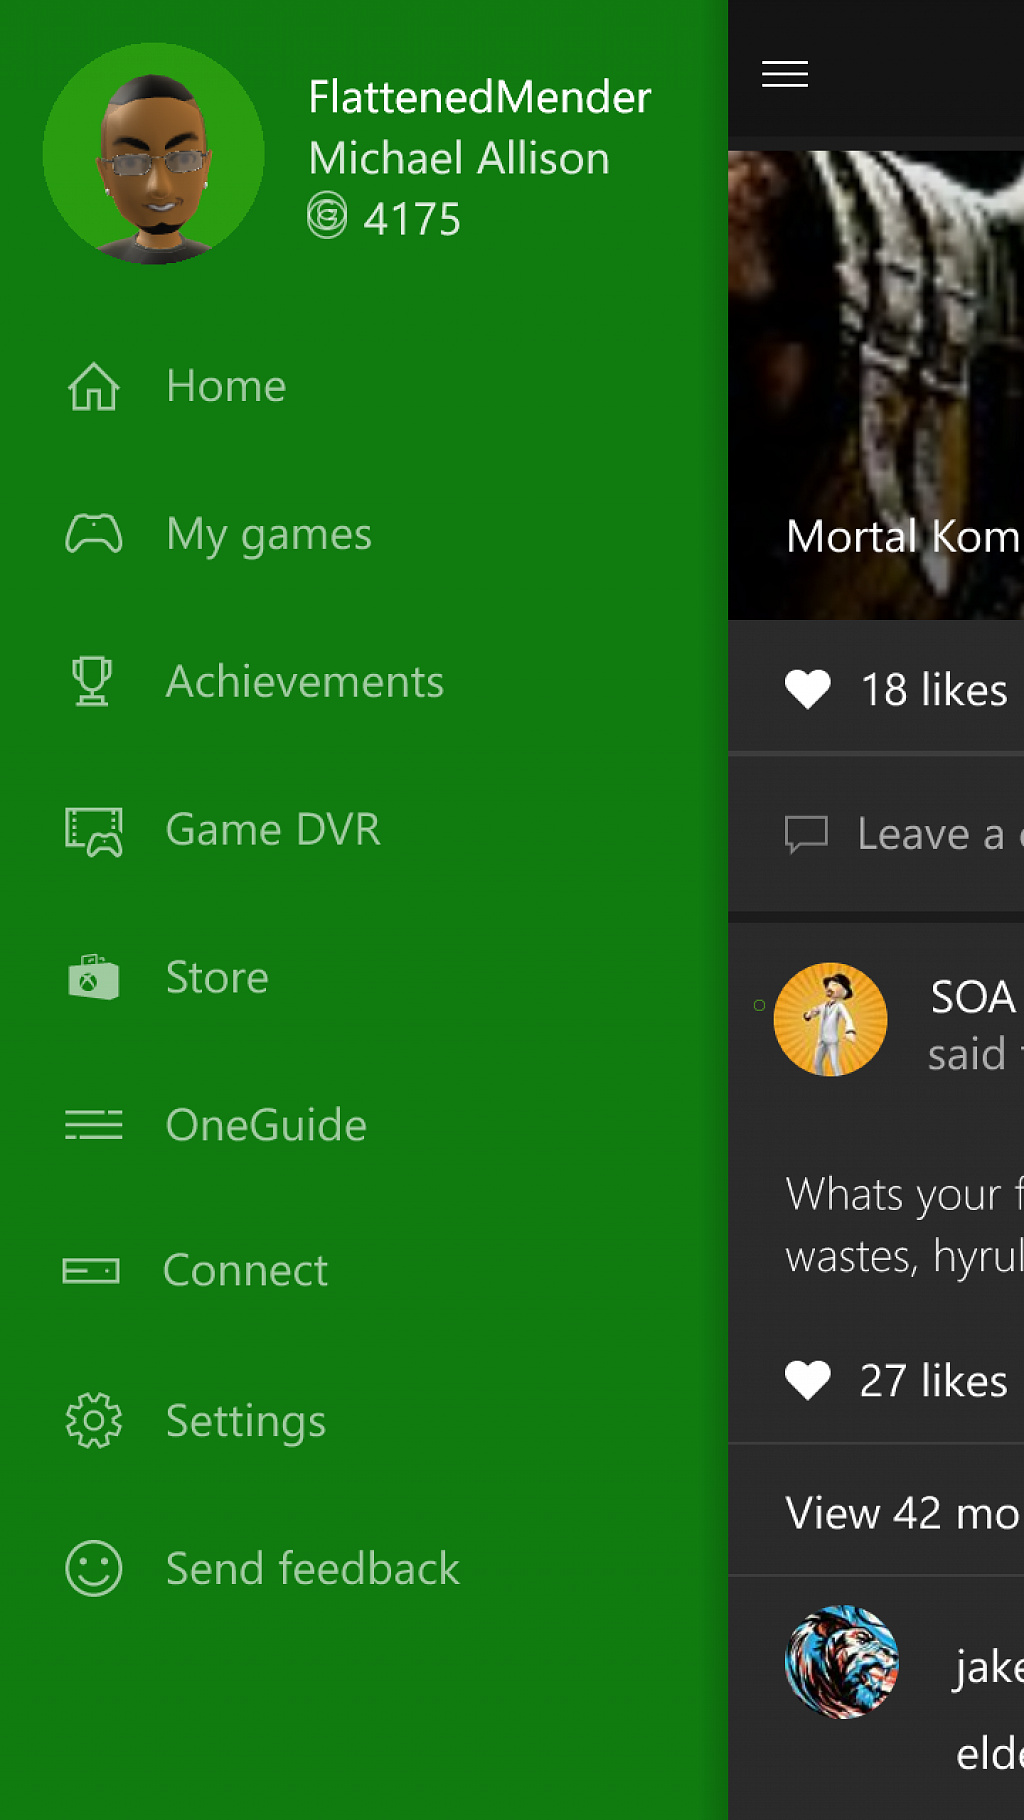Viewport: 1024px width, 1820px height.
Task: Select the My games controller icon
Action: click(94, 534)
